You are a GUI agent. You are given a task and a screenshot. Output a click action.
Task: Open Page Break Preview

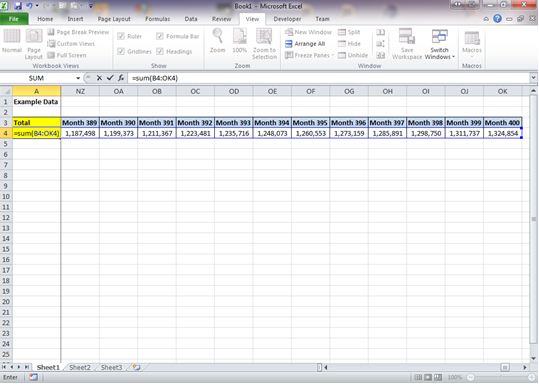(78, 32)
